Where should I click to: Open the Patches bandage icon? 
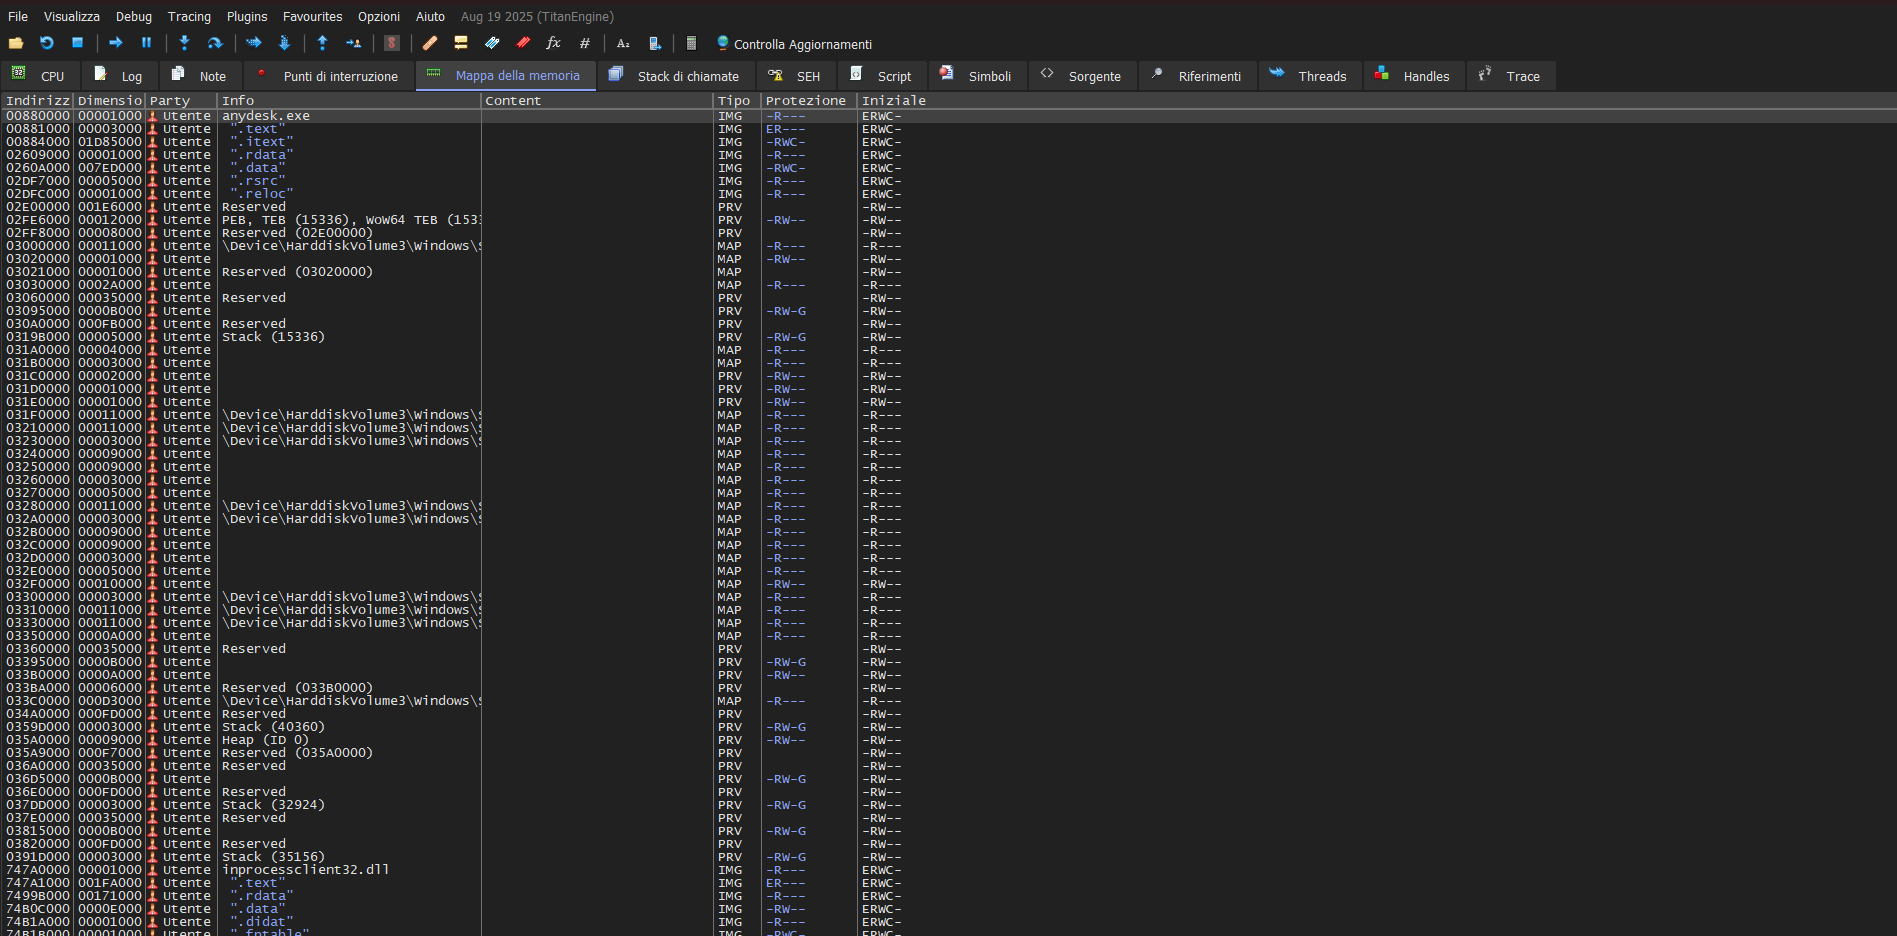pos(430,43)
